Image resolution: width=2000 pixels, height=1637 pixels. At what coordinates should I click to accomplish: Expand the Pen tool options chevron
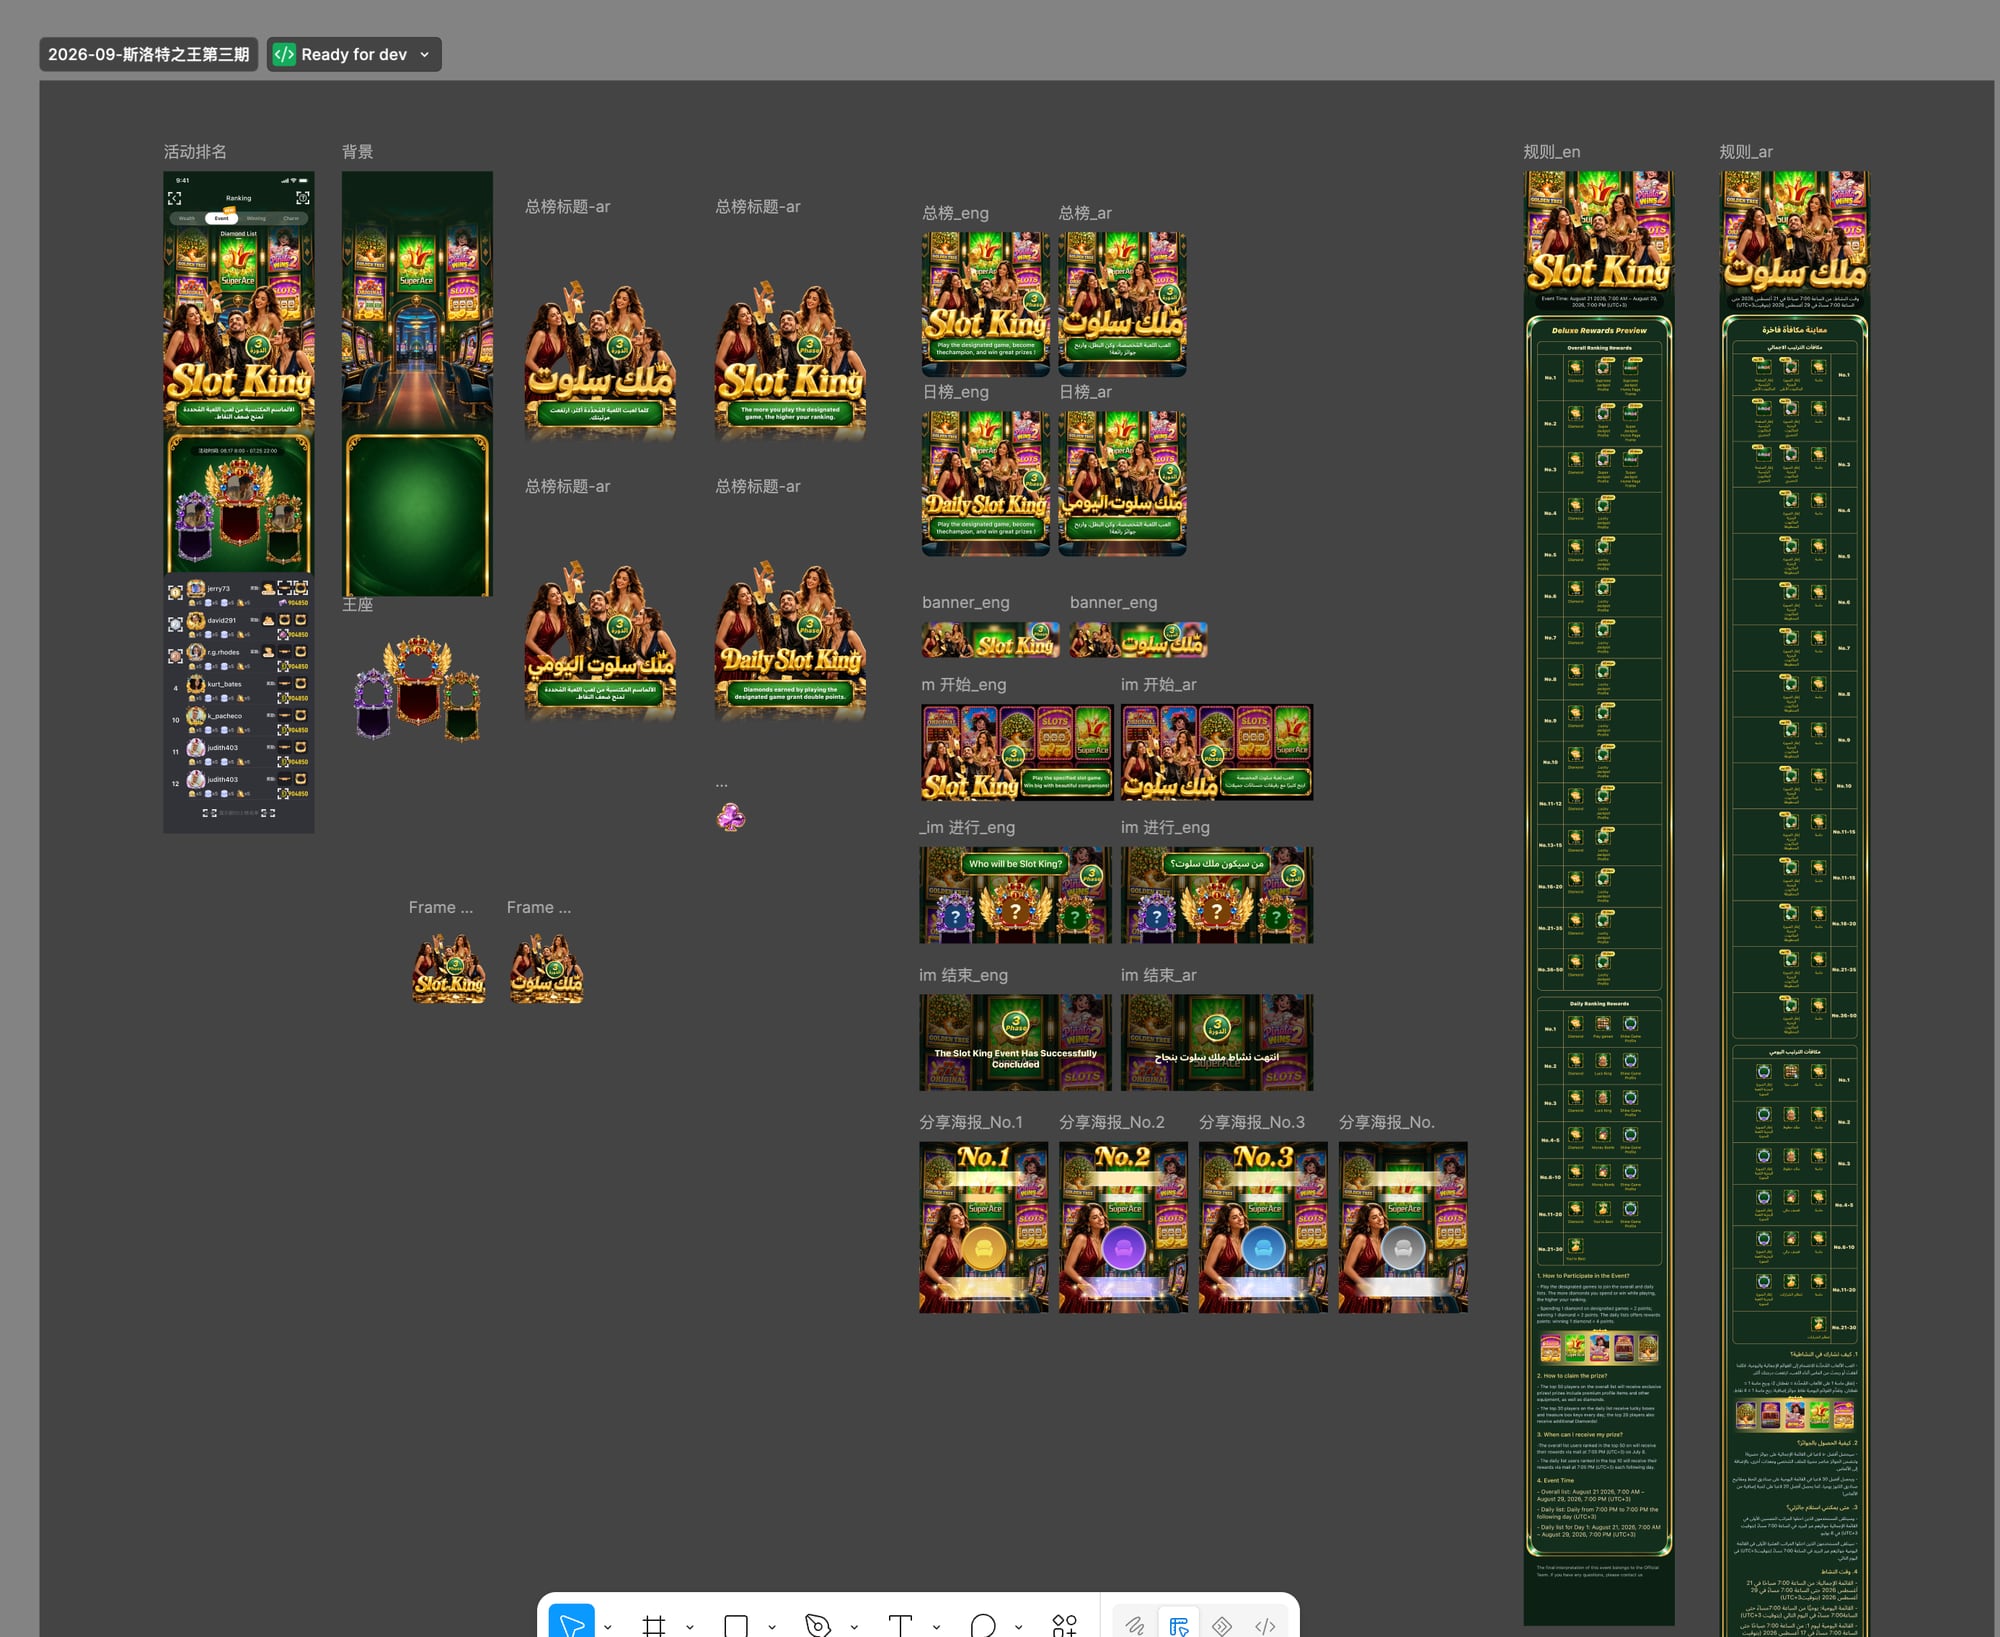[854, 1627]
